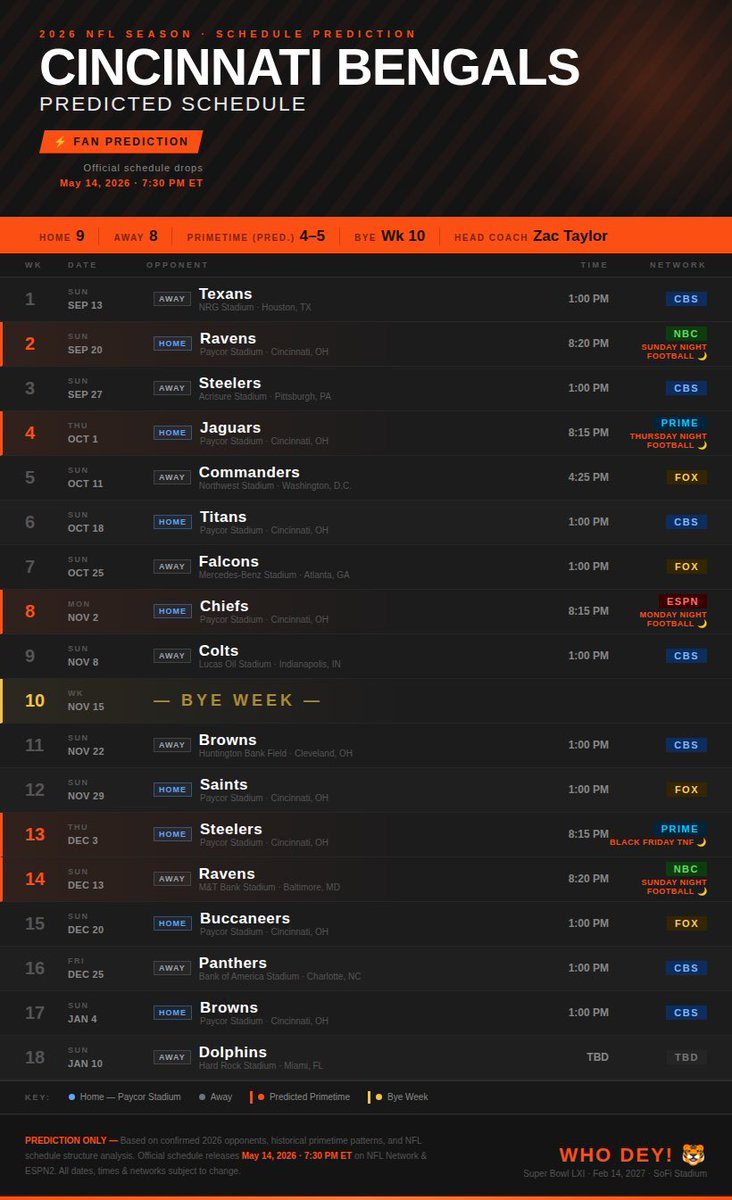Screen dimensions: 732x1200
Task: Click the OPPONENT column header
Action: [177, 265]
